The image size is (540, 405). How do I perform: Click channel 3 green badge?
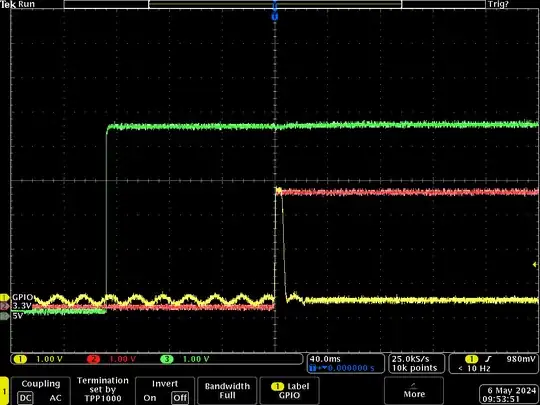tap(167, 359)
